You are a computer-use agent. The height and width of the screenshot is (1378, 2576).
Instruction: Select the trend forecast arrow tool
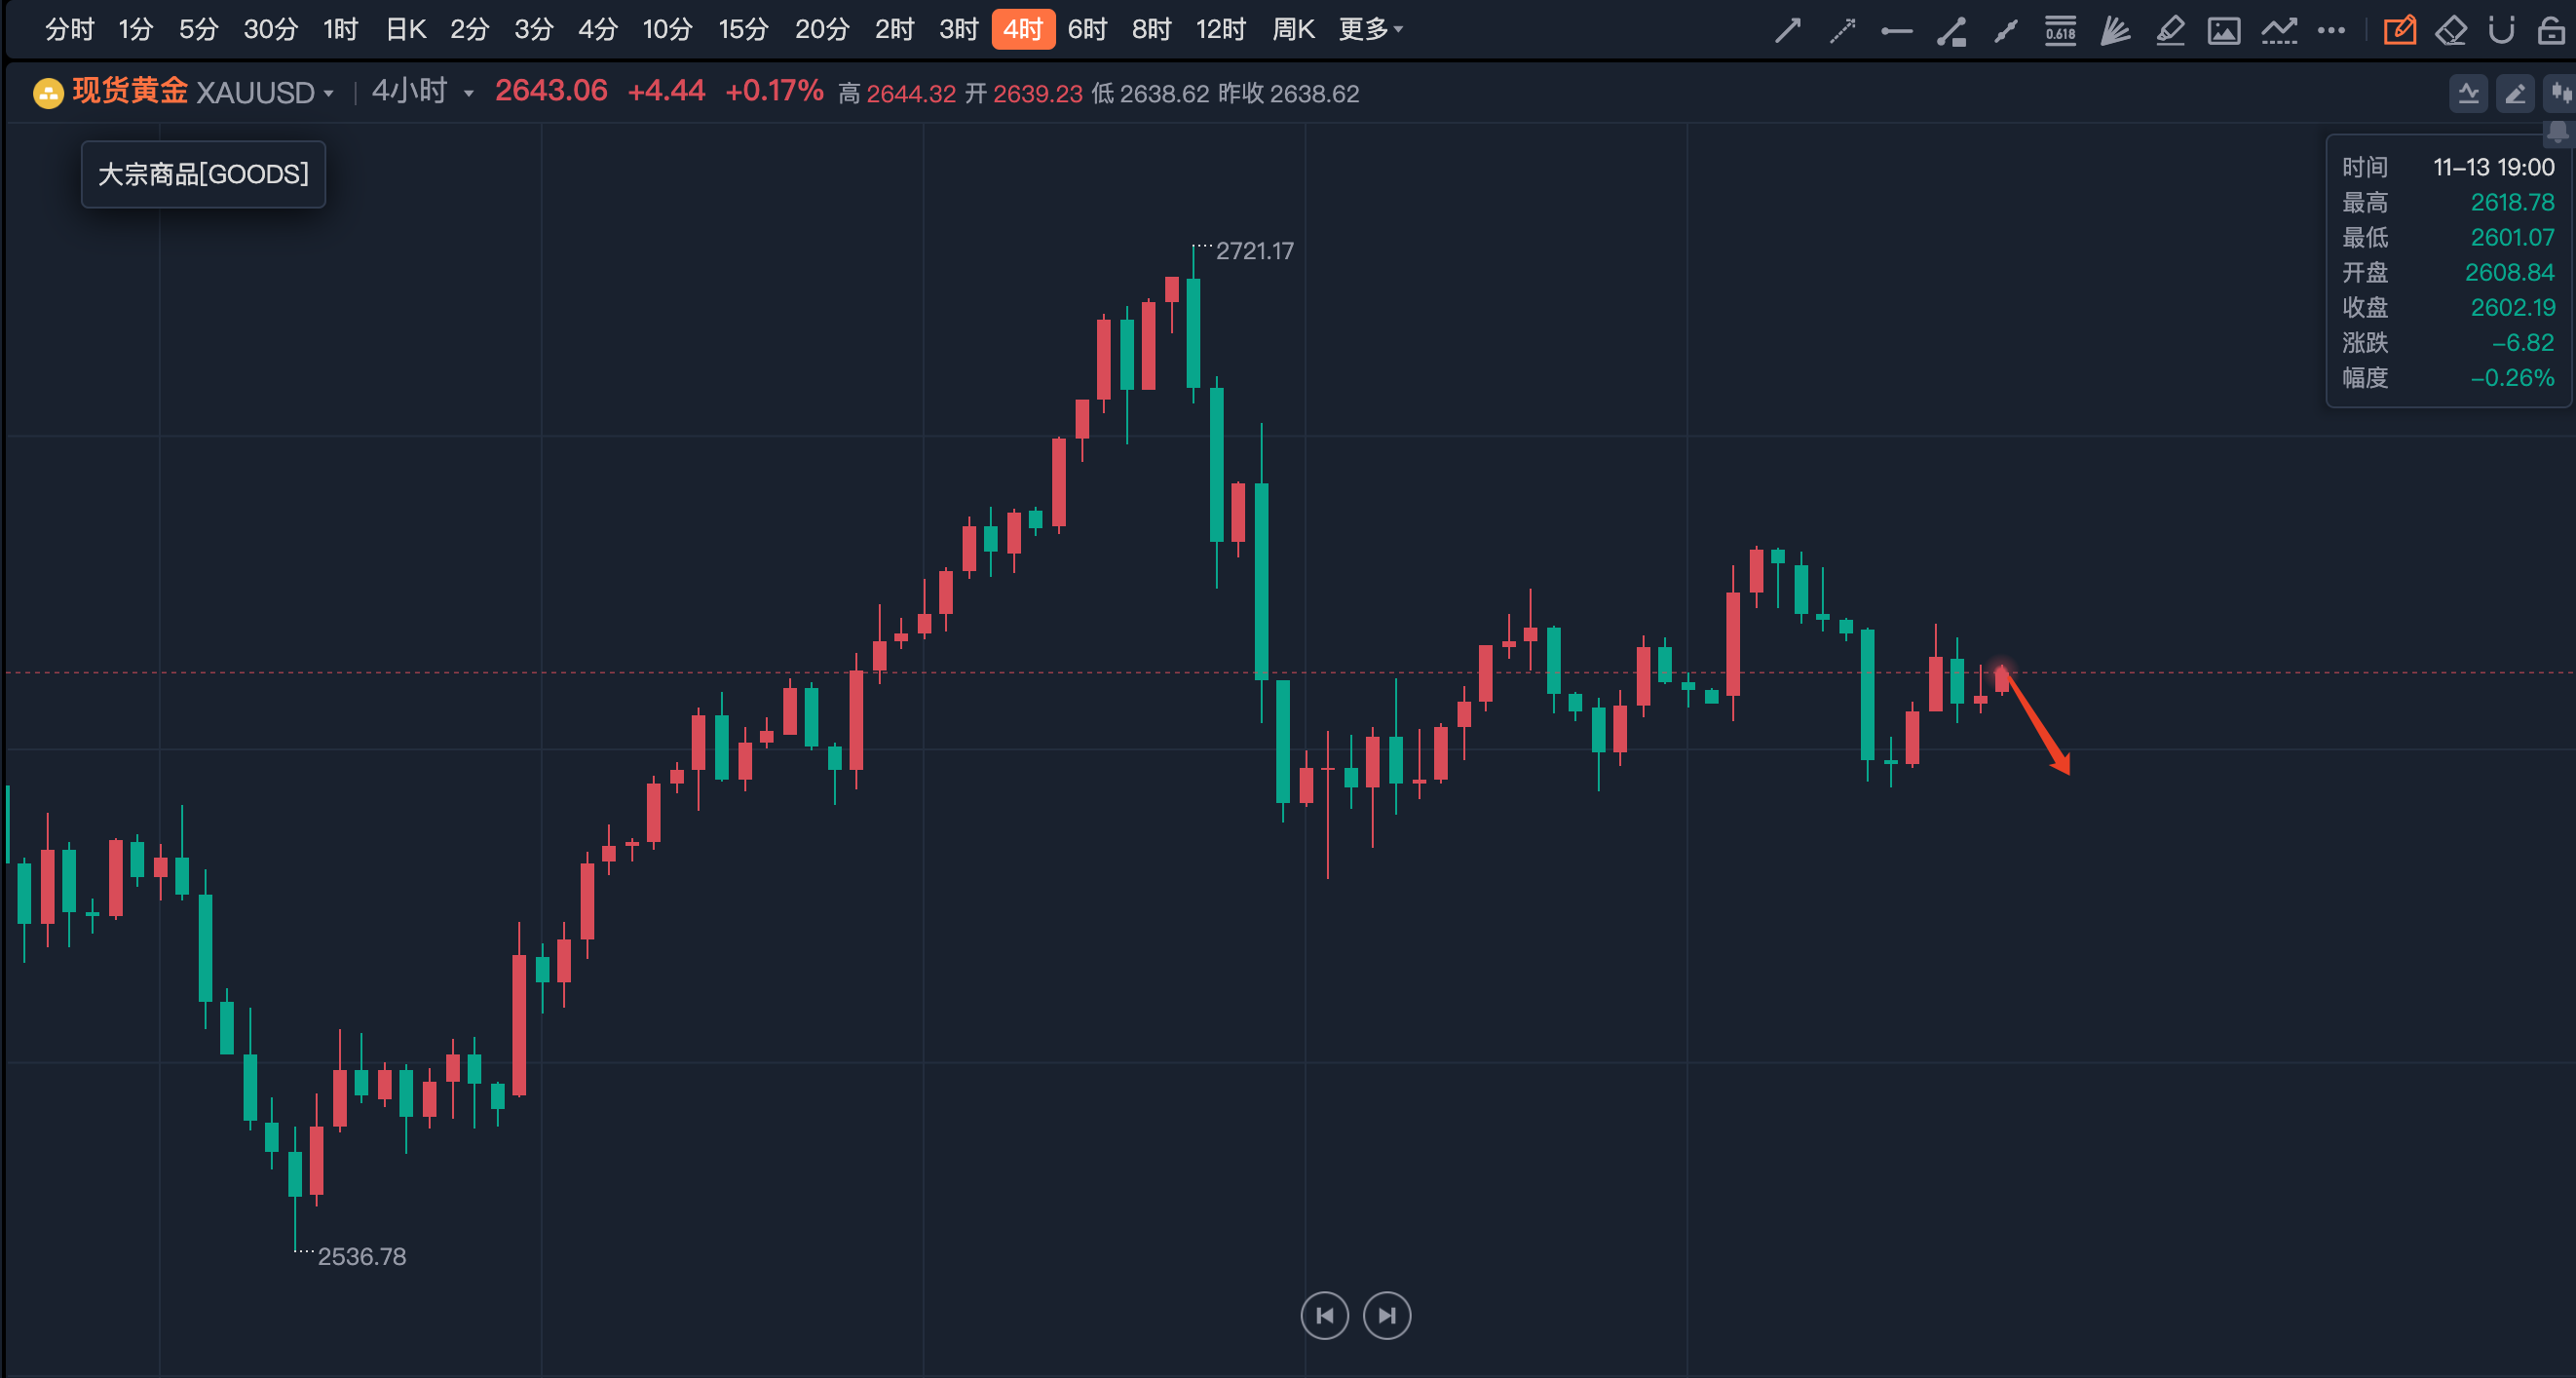[2279, 31]
